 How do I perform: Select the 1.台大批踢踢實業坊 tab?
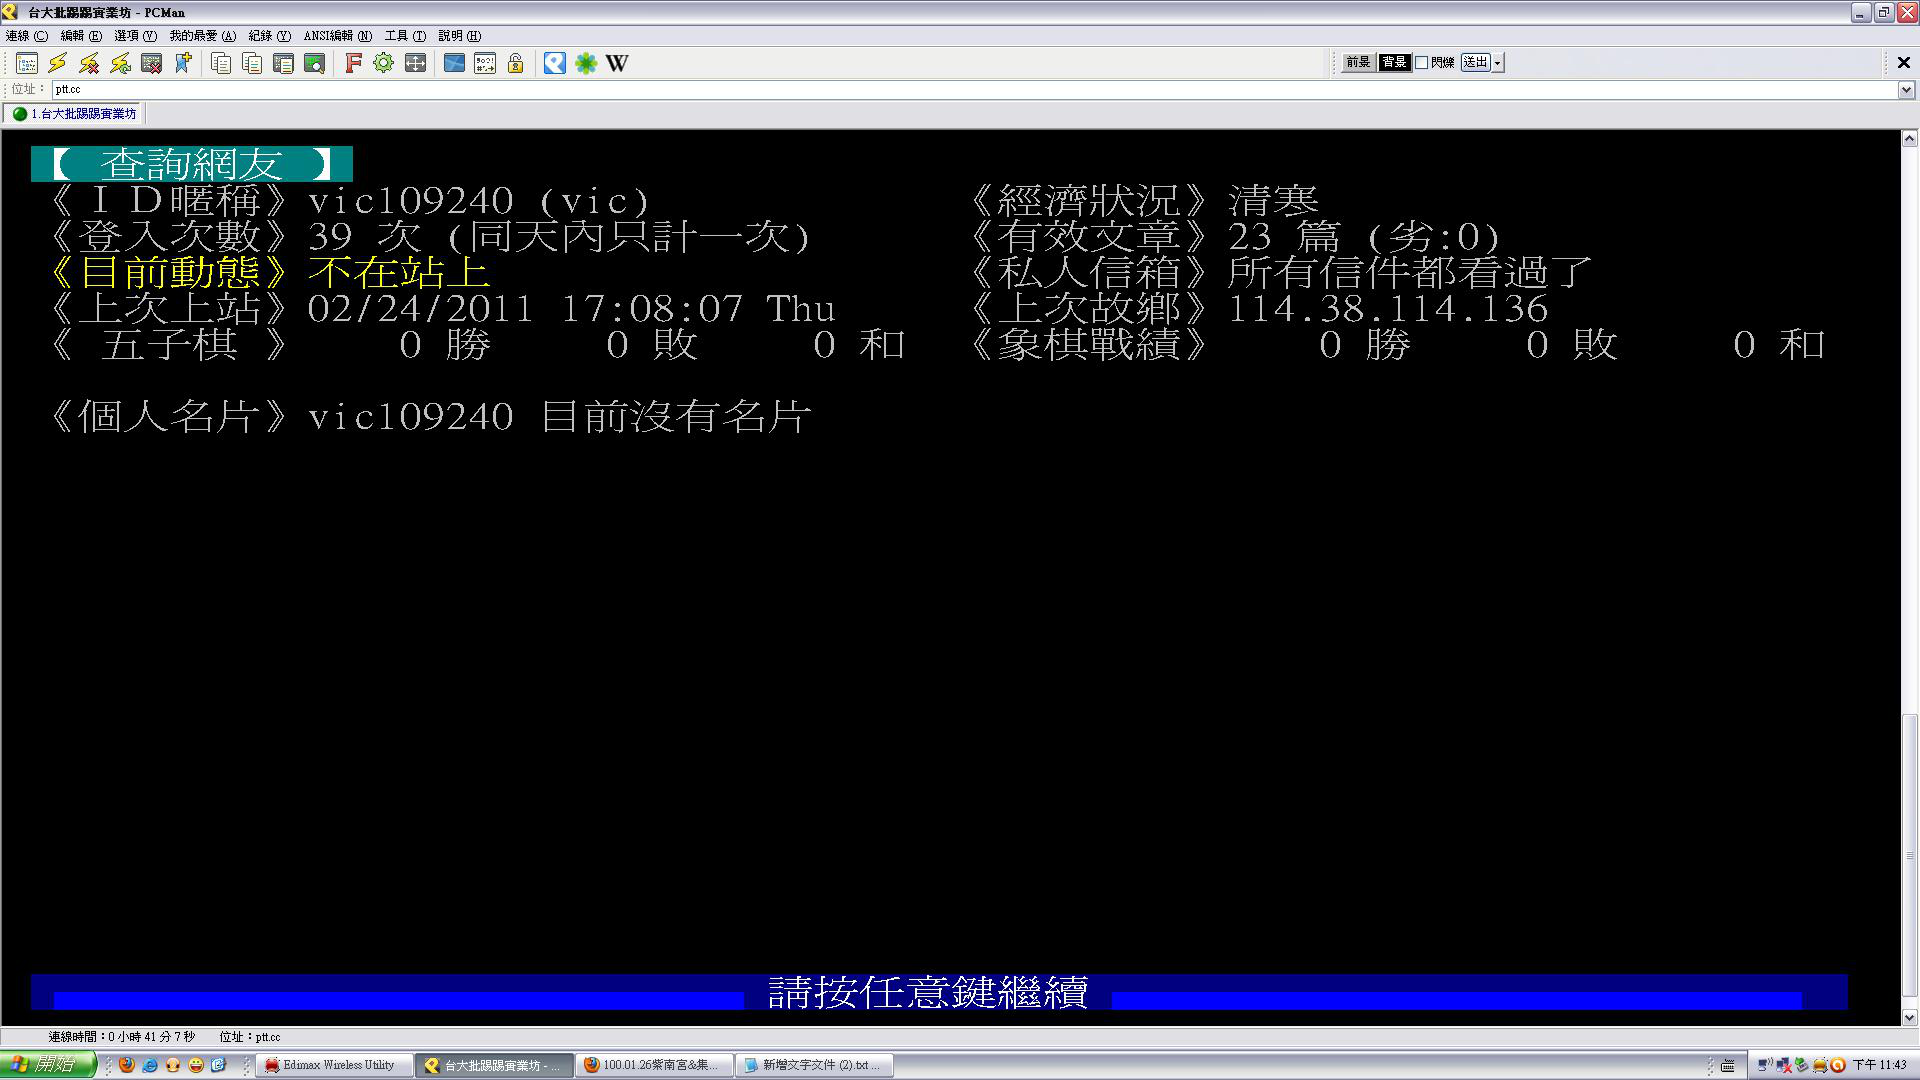coord(75,114)
